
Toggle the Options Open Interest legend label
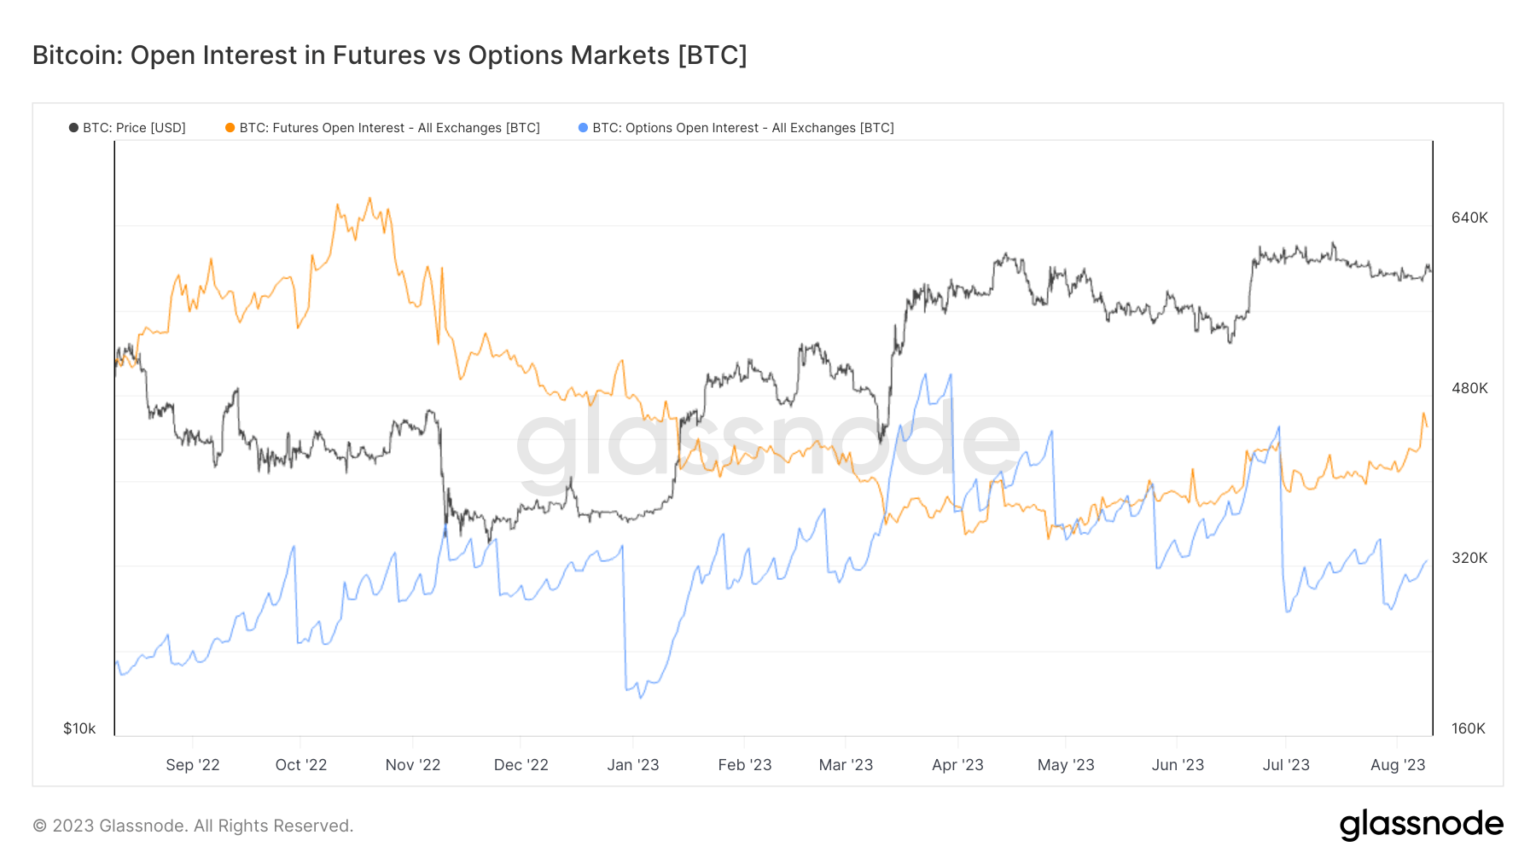pos(743,128)
